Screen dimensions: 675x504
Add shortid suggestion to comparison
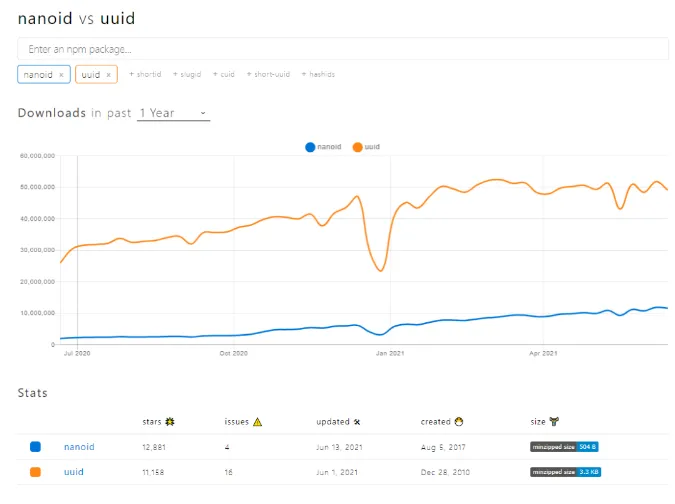[x=144, y=75]
